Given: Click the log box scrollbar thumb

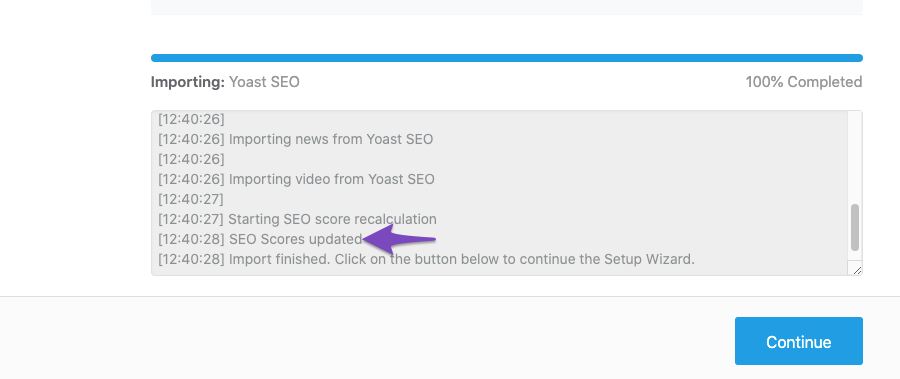Looking at the screenshot, I should click(855, 227).
